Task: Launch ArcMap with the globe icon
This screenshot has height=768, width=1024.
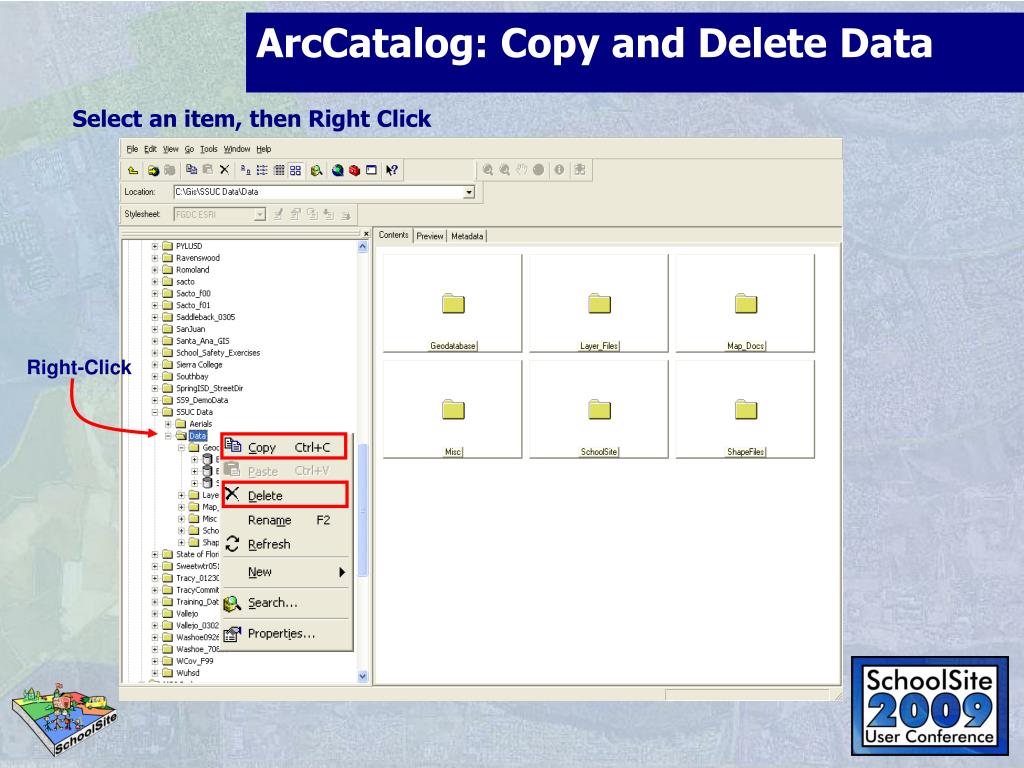Action: pos(338,170)
